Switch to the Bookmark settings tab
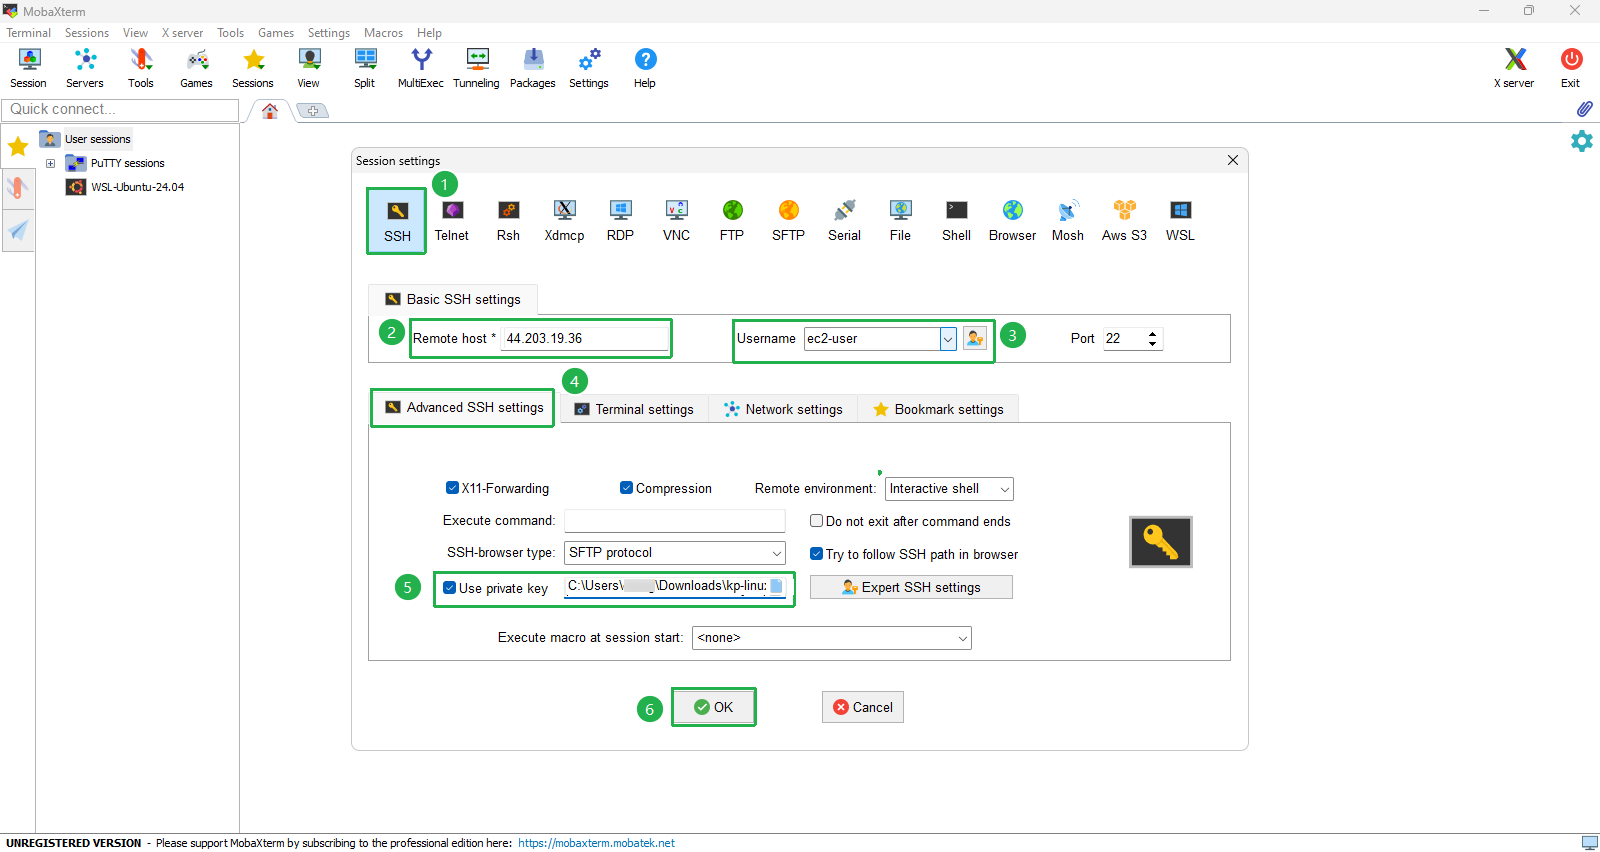This screenshot has width=1600, height=852. click(x=938, y=409)
